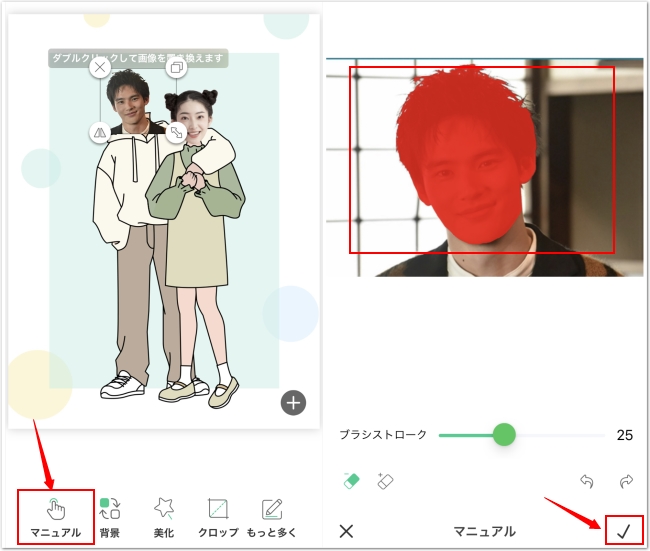Duplicate the layer using the copy handle

click(177, 68)
